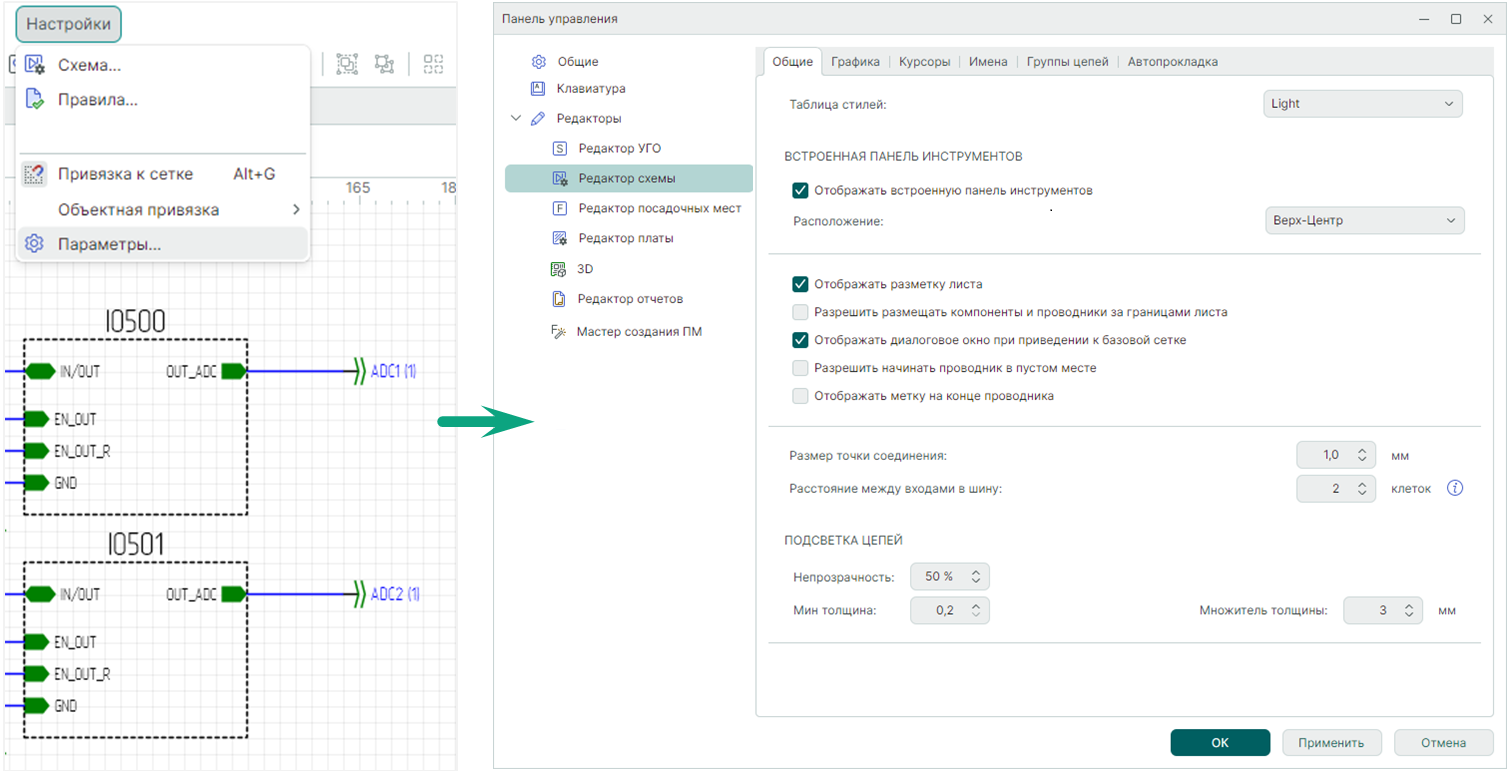The height and width of the screenshot is (771, 1509).
Task: Click the УГО editor icon in sidebar
Action: coord(560,149)
